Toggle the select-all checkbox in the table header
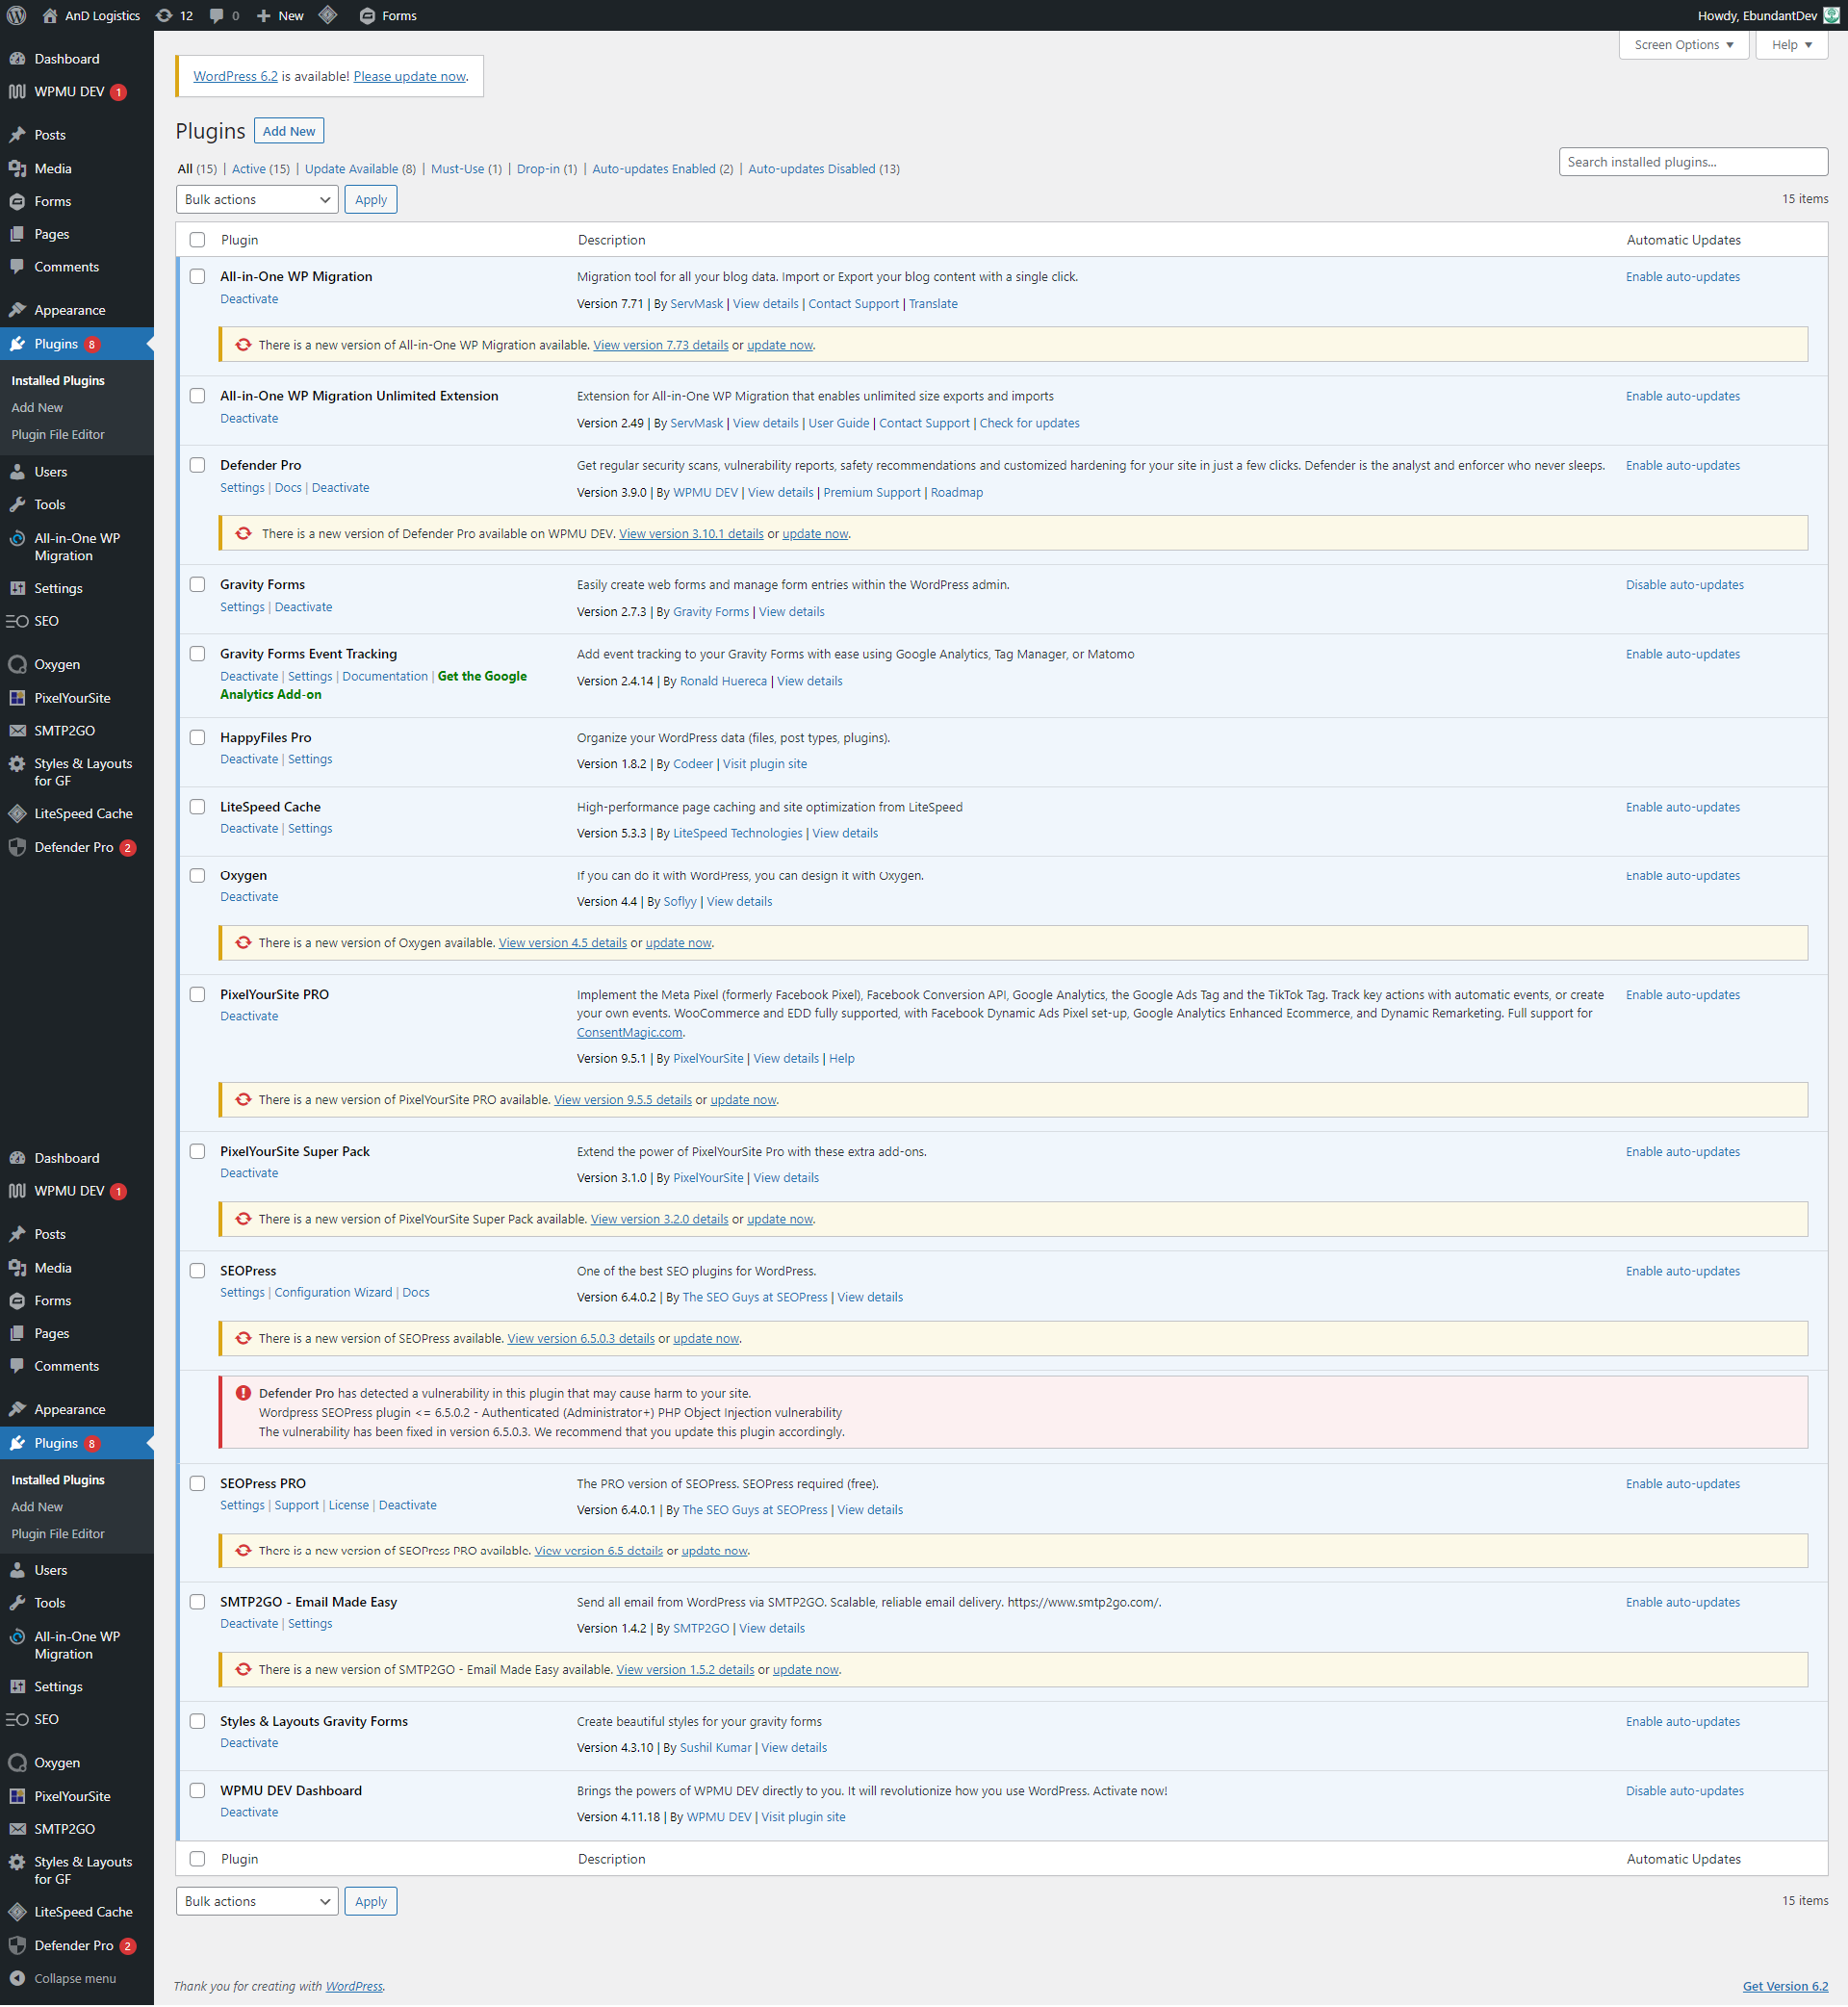1848x2007 pixels. click(x=198, y=240)
